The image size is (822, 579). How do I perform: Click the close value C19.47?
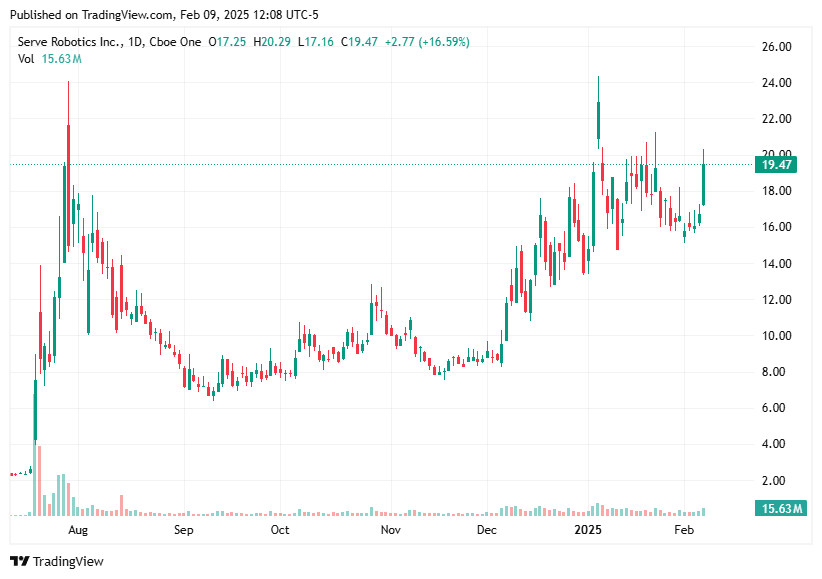coord(359,42)
